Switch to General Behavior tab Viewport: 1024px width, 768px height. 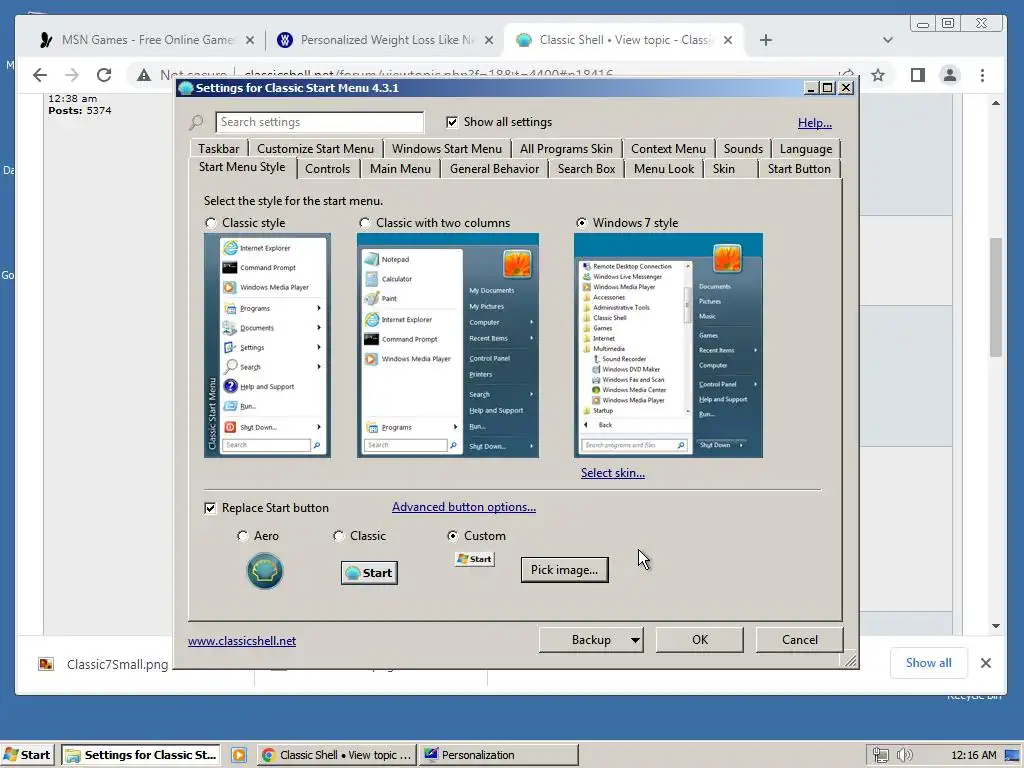(494, 169)
